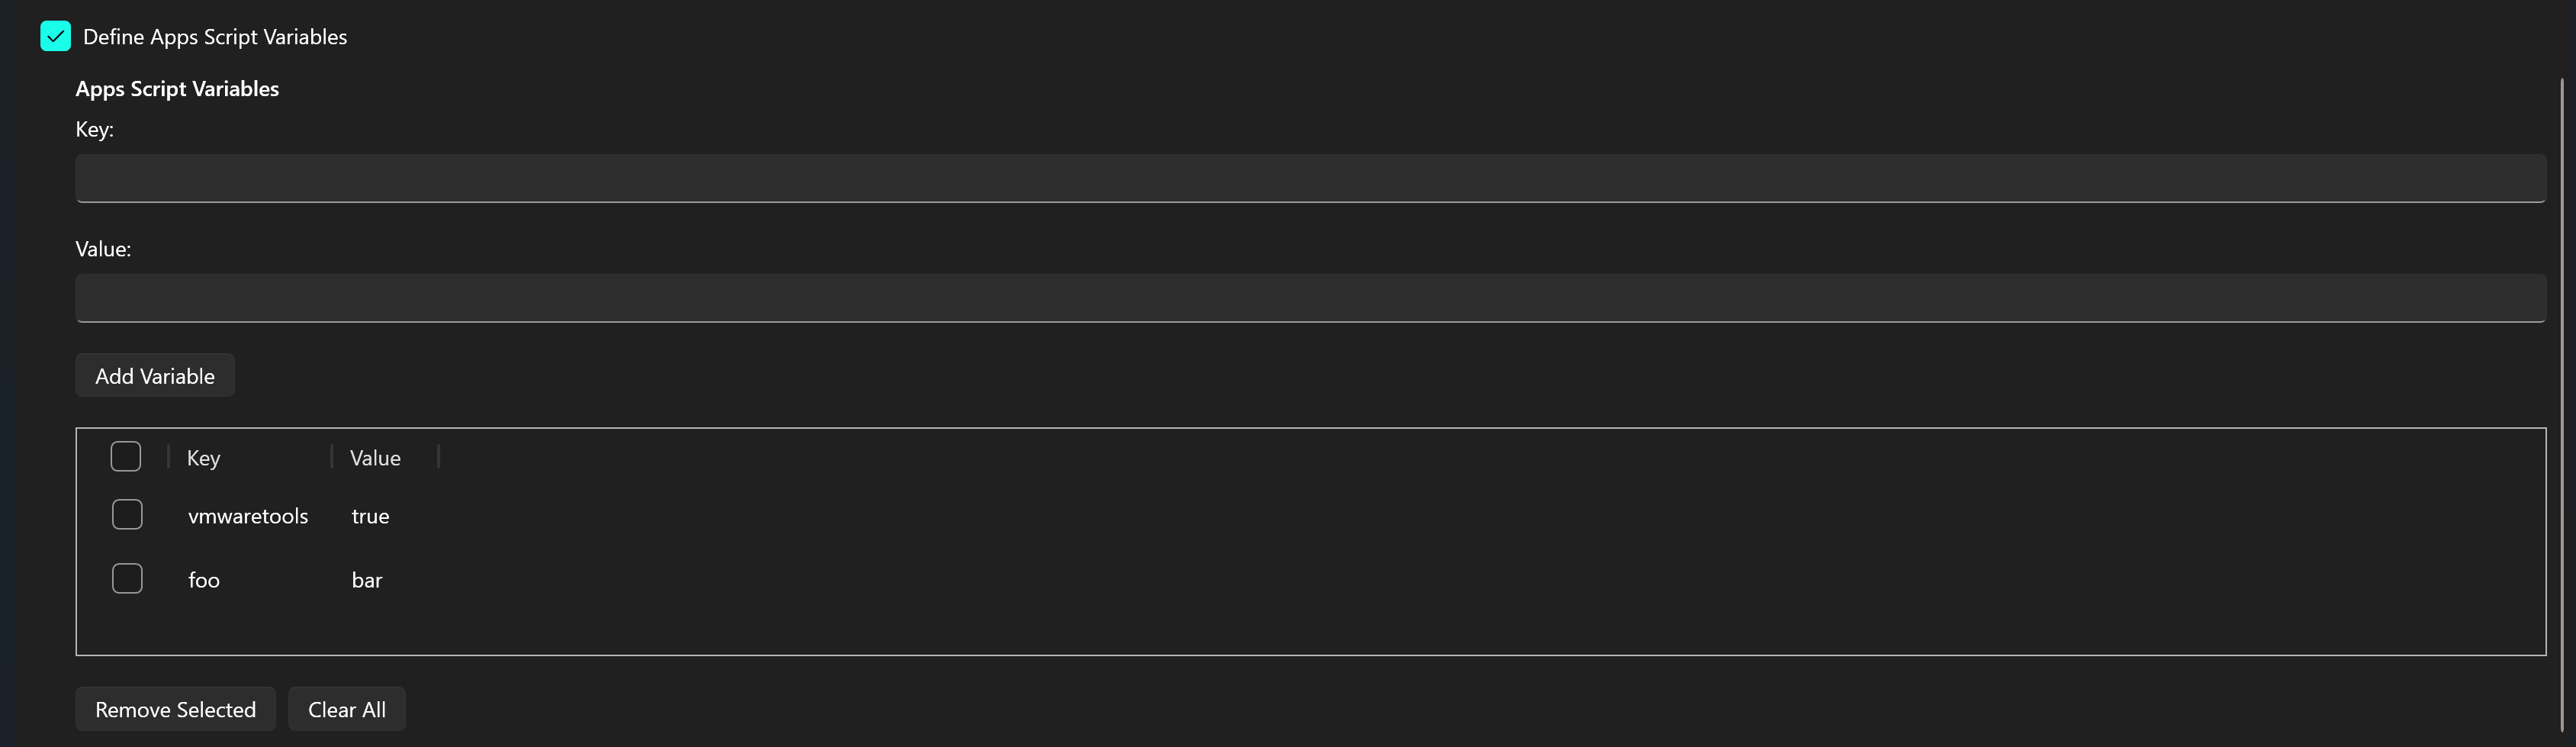Click inside the Key input field
Image resolution: width=2576 pixels, height=747 pixels.
coord(1300,178)
